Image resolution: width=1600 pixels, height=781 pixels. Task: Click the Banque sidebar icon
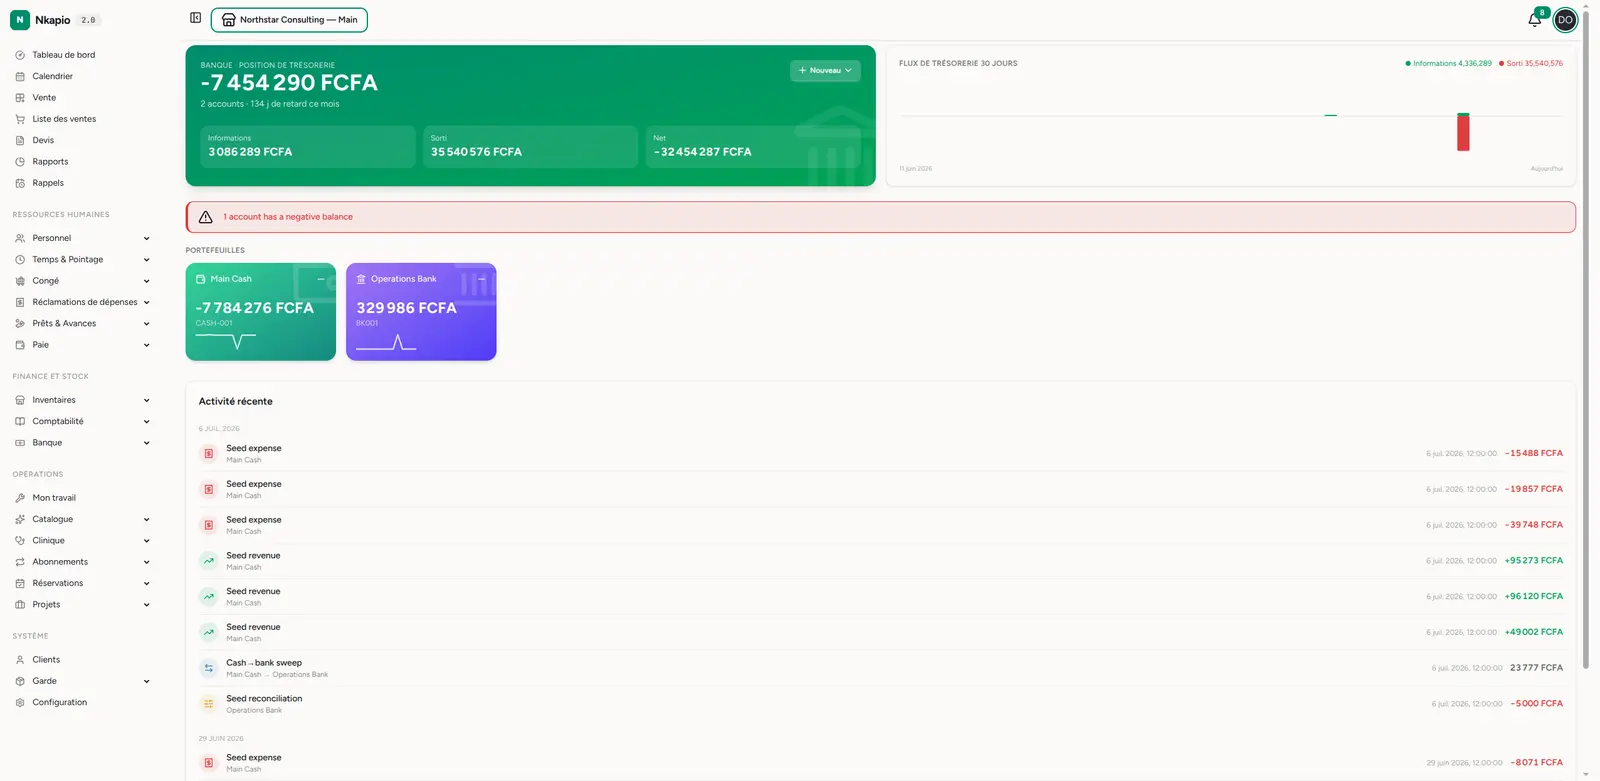[20, 443]
